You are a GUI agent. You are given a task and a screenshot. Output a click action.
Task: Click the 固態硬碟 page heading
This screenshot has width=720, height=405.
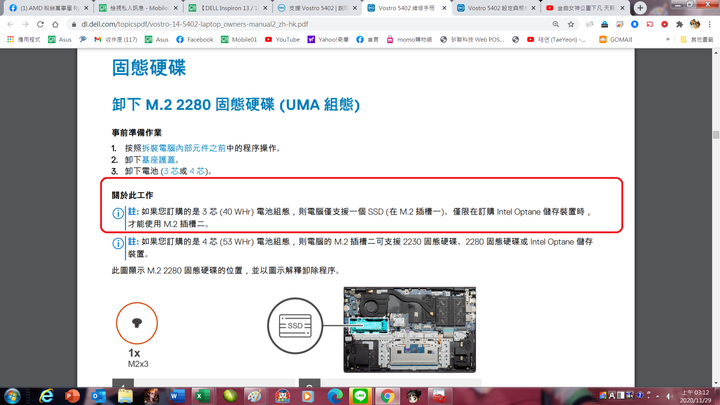click(x=149, y=68)
